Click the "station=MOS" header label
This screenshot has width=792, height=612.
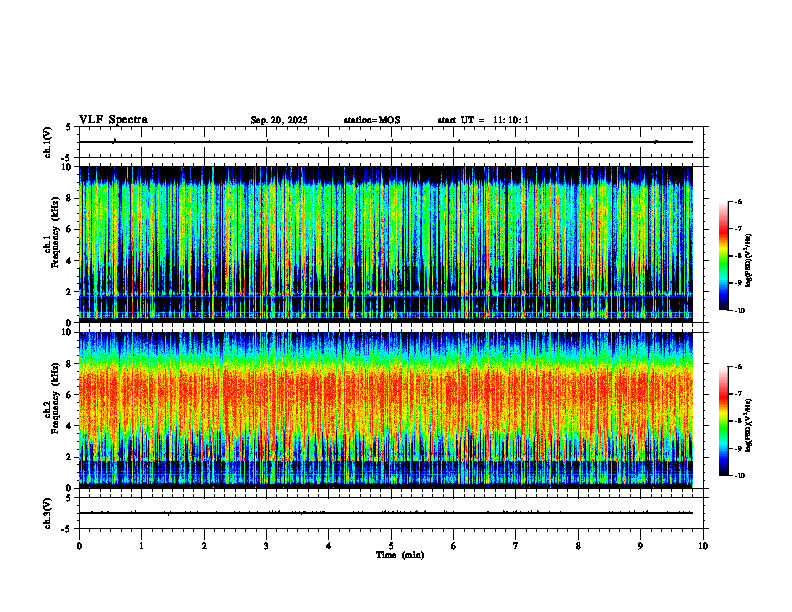tap(372, 120)
